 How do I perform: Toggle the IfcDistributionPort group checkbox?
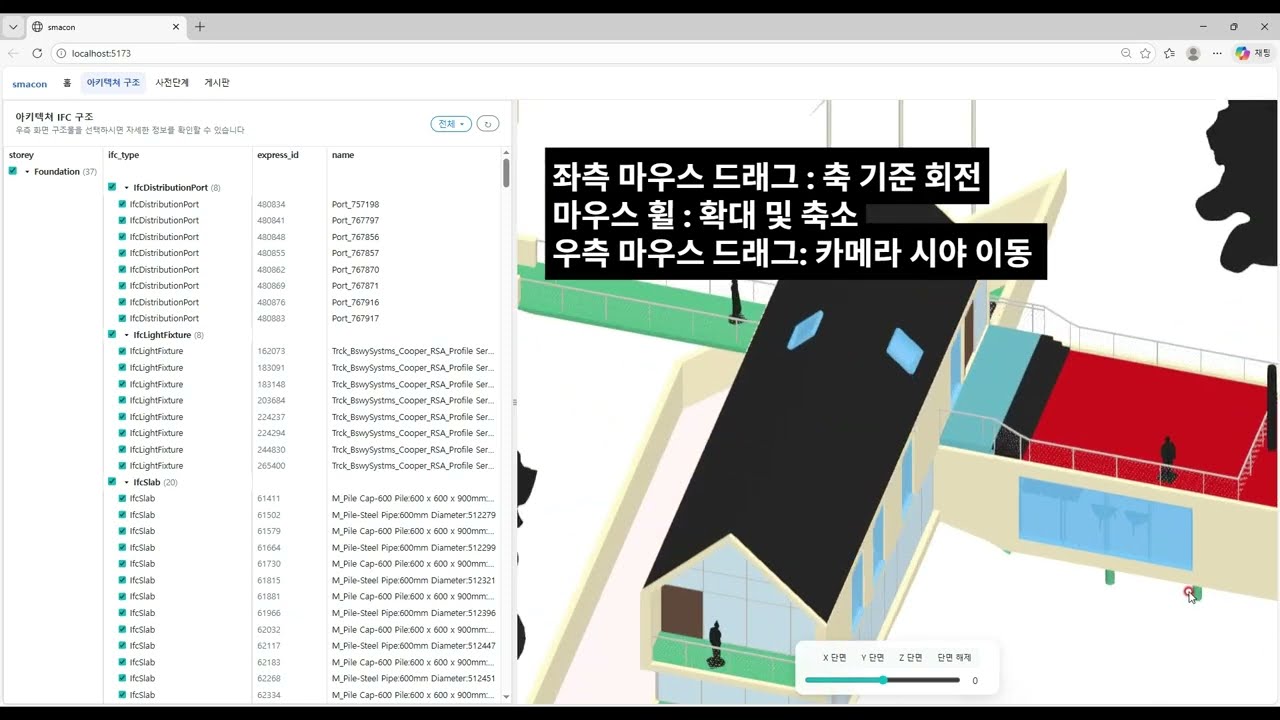coord(112,187)
